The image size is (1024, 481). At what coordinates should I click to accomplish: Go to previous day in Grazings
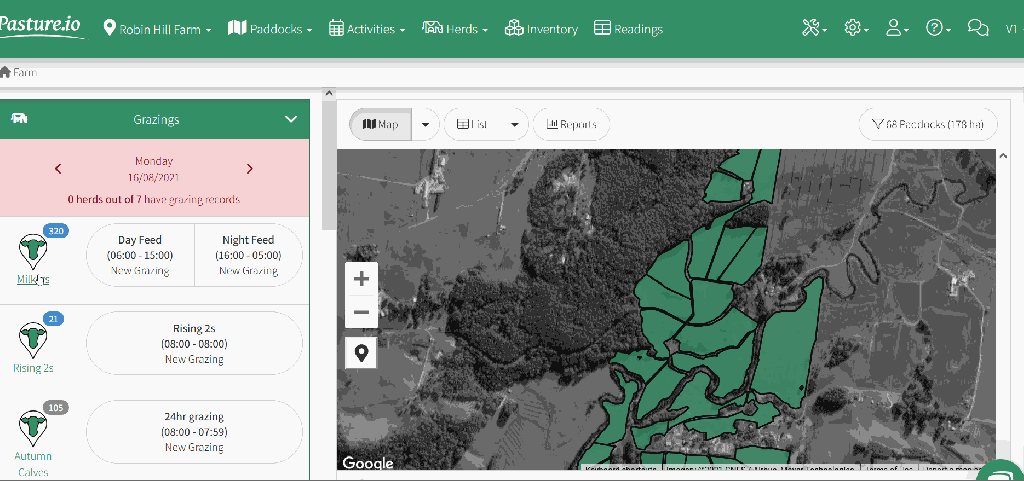click(58, 169)
